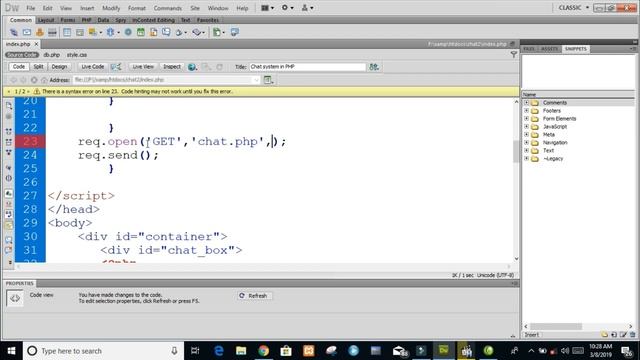Open the db.php related file
This screenshot has width=640, height=360.
click(52, 55)
